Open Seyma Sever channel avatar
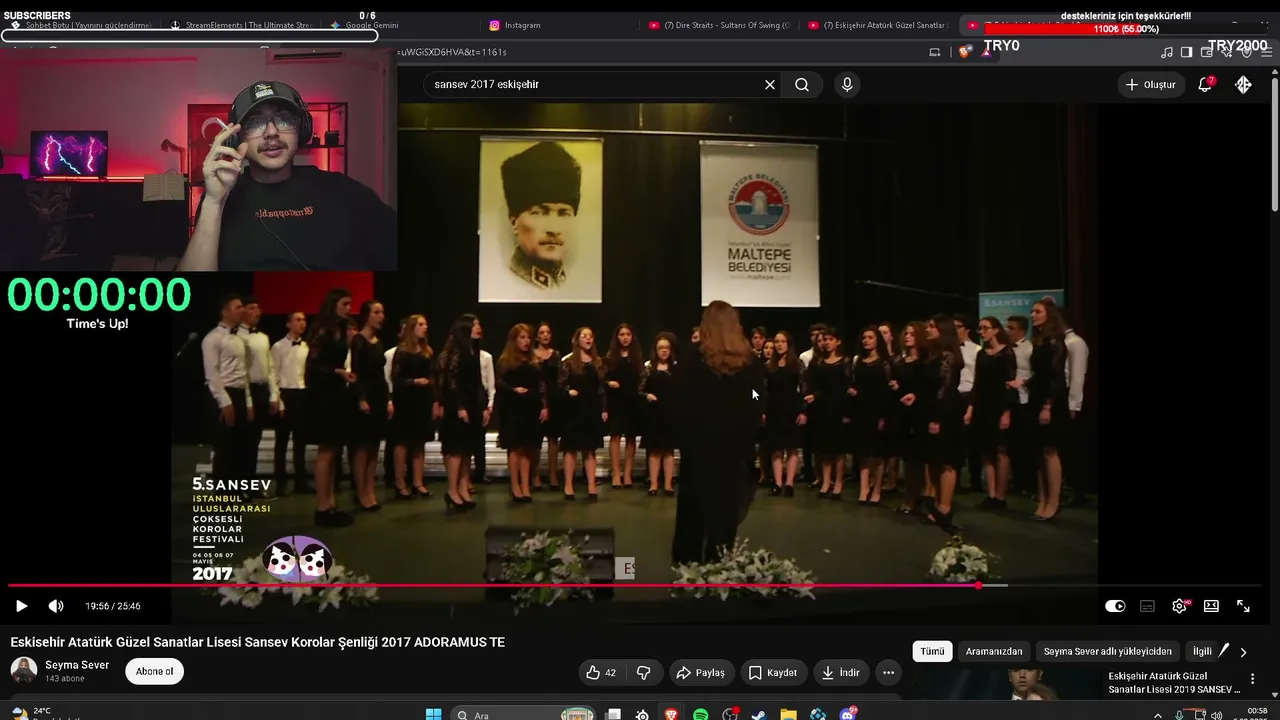Viewport: 1280px width, 720px height. pos(24,671)
